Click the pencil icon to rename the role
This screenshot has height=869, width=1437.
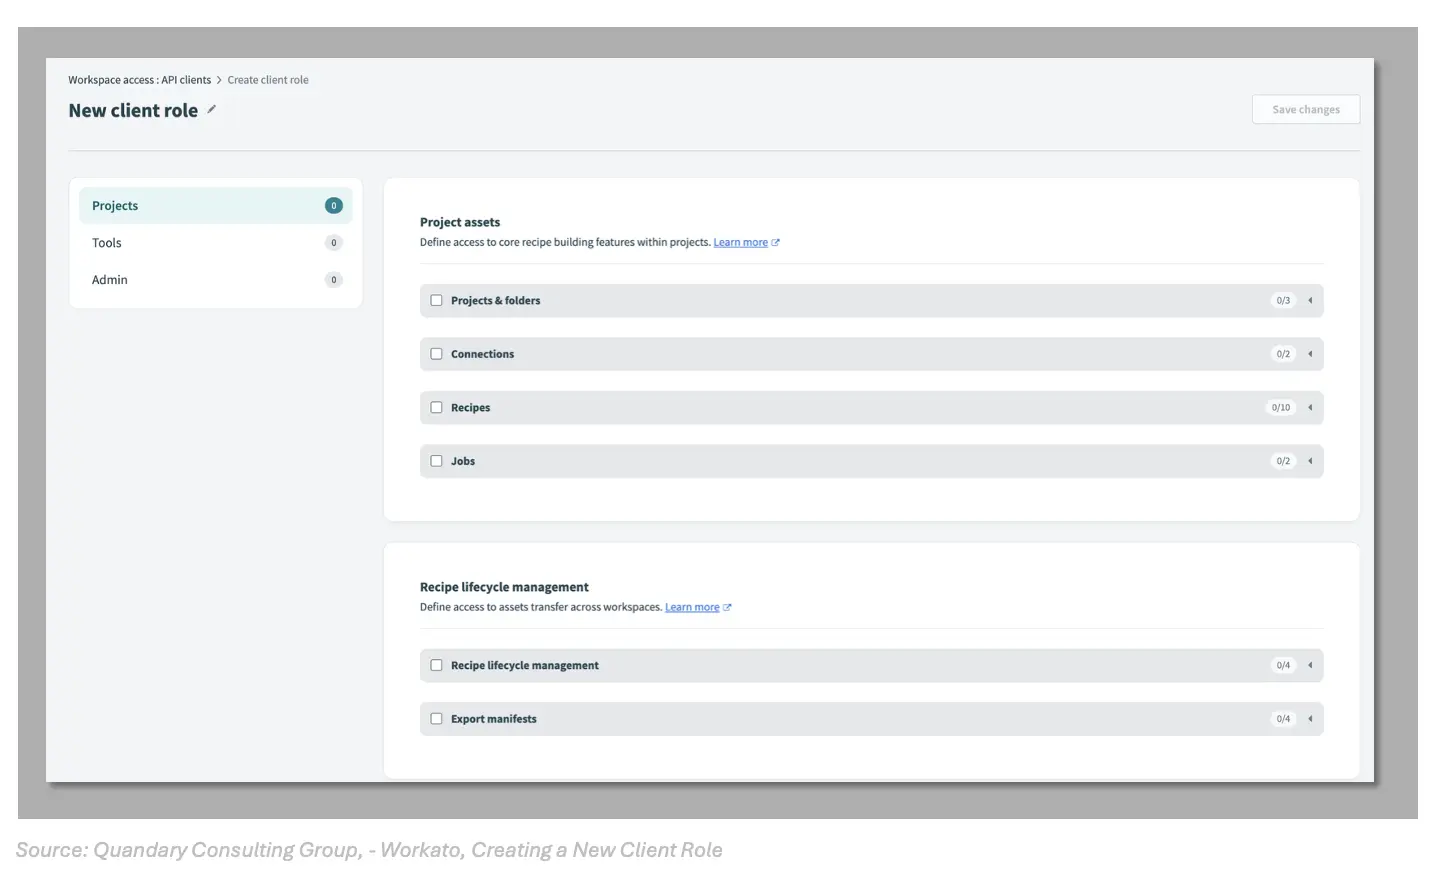click(x=211, y=110)
